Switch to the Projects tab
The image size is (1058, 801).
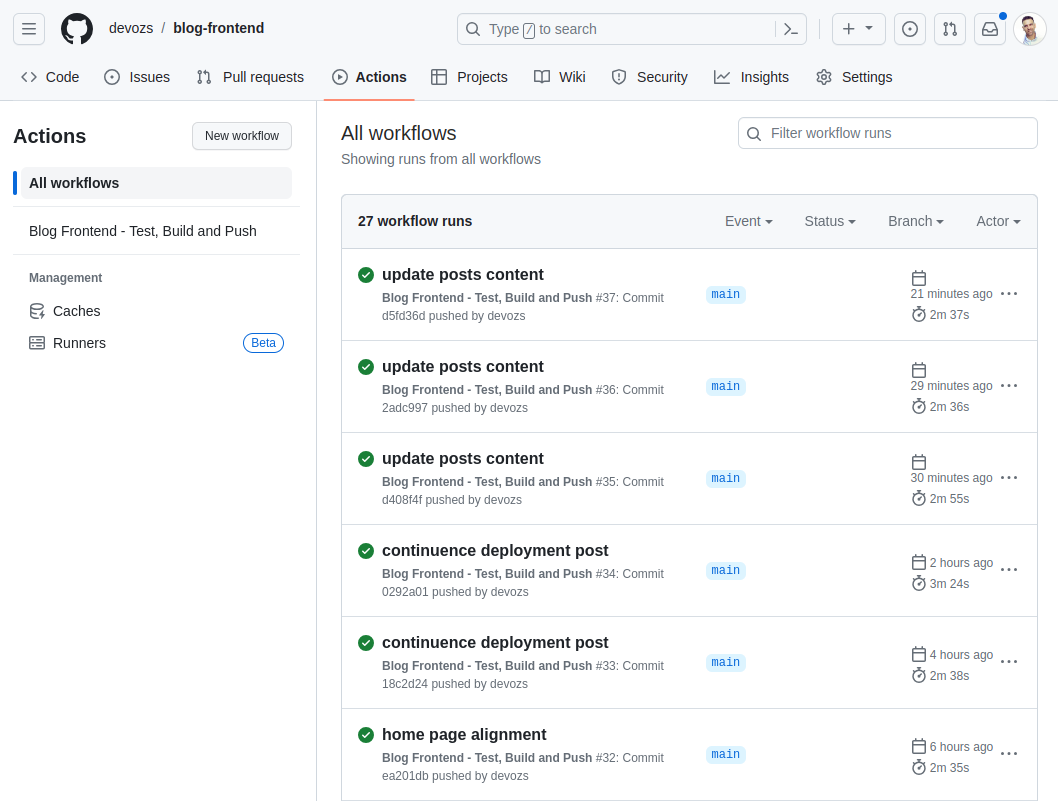coord(469,77)
